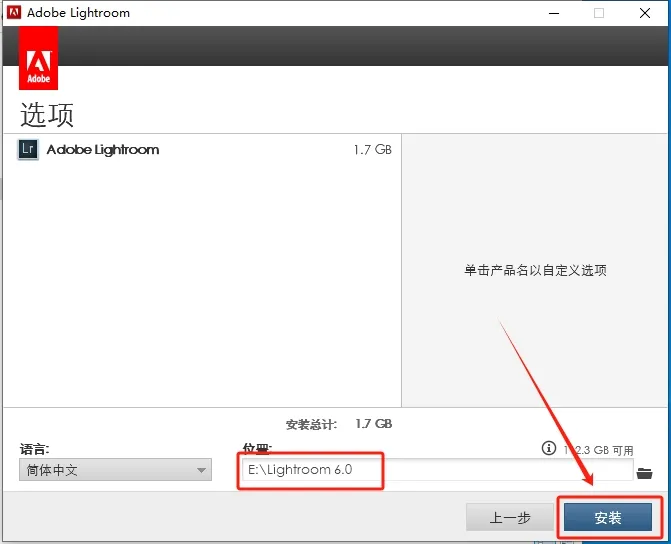Click the install location path field
671x544 pixels.
(x=437, y=470)
